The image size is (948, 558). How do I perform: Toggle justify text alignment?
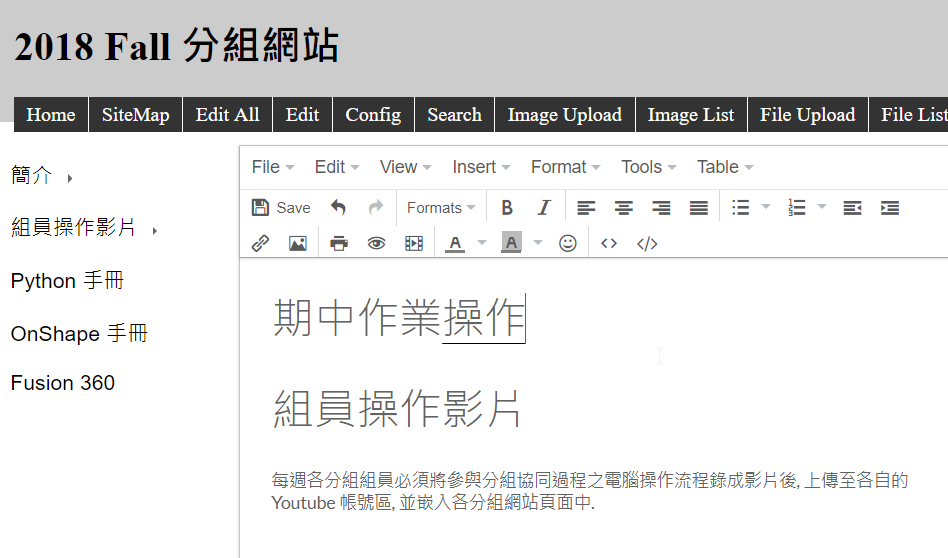click(699, 208)
